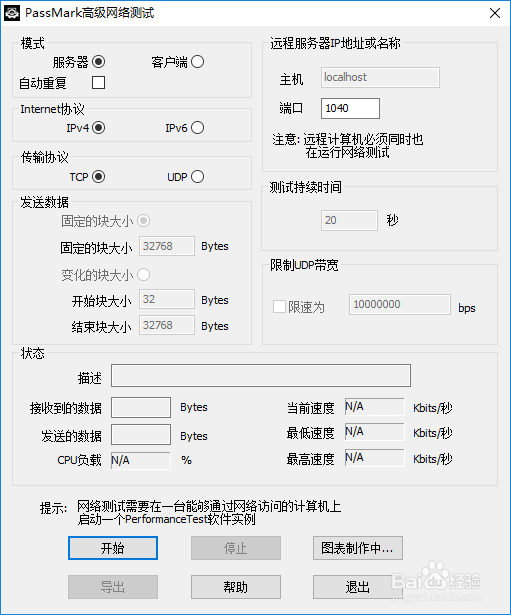Click the CPU负载 N/A field
The image size is (511, 615).
141,460
